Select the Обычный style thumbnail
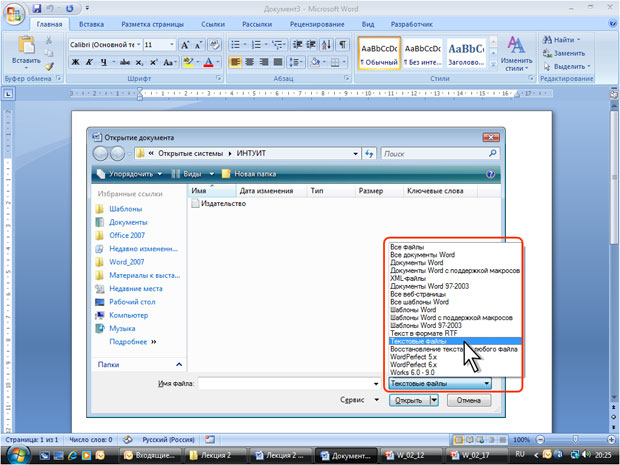Viewport: 620px width, 465px height. [x=379, y=54]
